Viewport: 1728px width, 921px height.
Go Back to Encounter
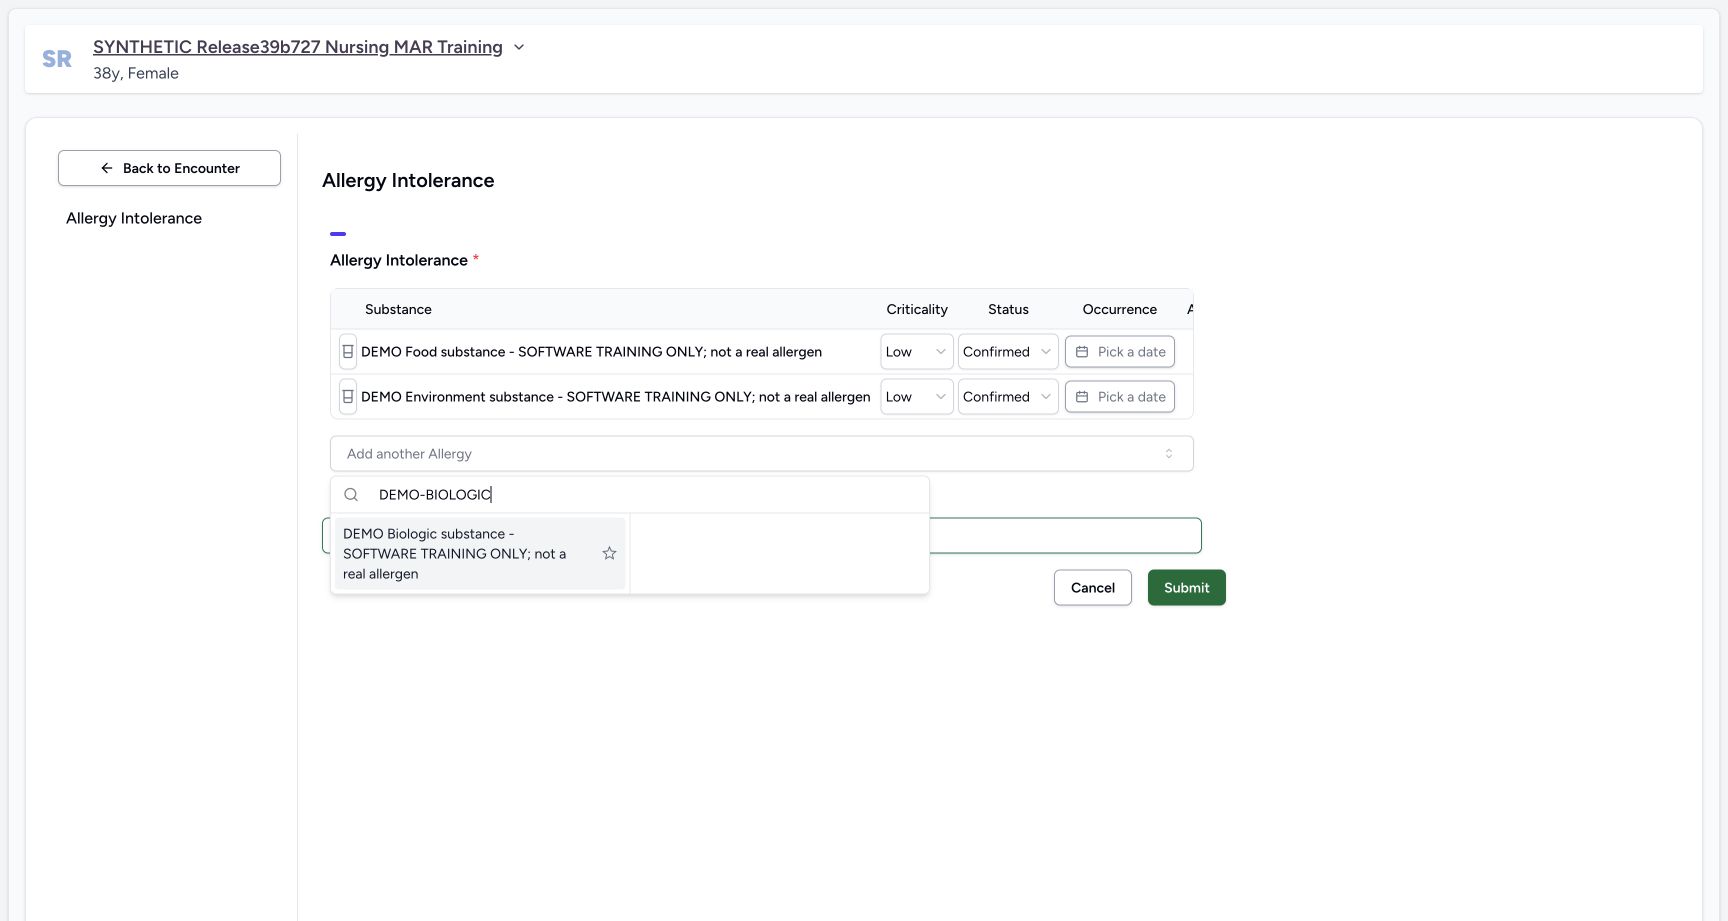pyautogui.click(x=169, y=168)
